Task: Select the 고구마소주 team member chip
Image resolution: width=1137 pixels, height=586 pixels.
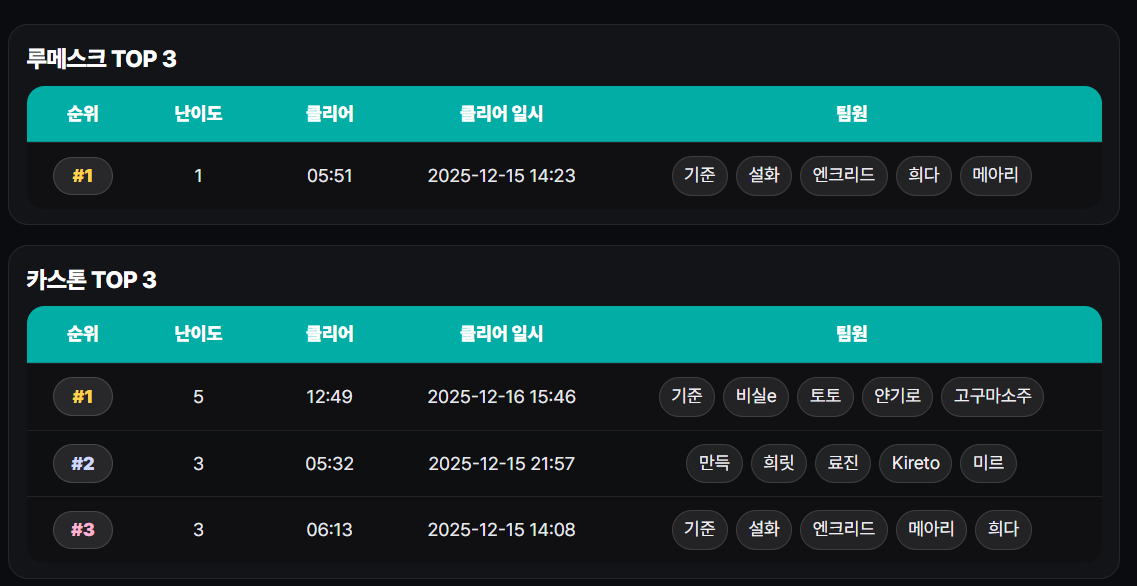Action: click(x=992, y=397)
